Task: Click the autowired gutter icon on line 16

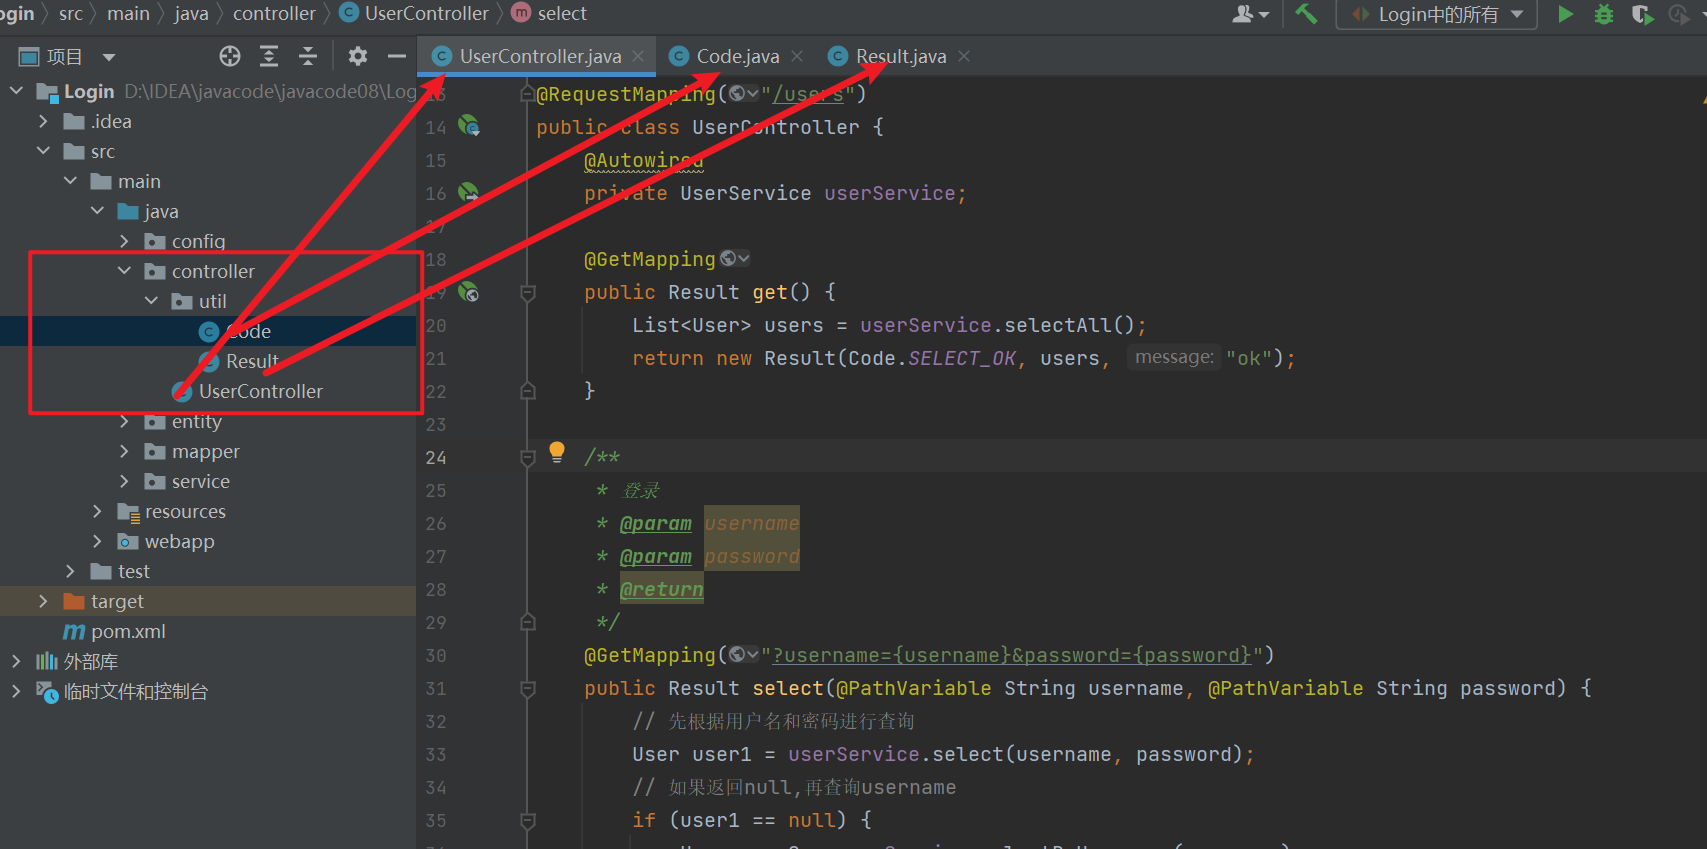Action: tap(469, 192)
